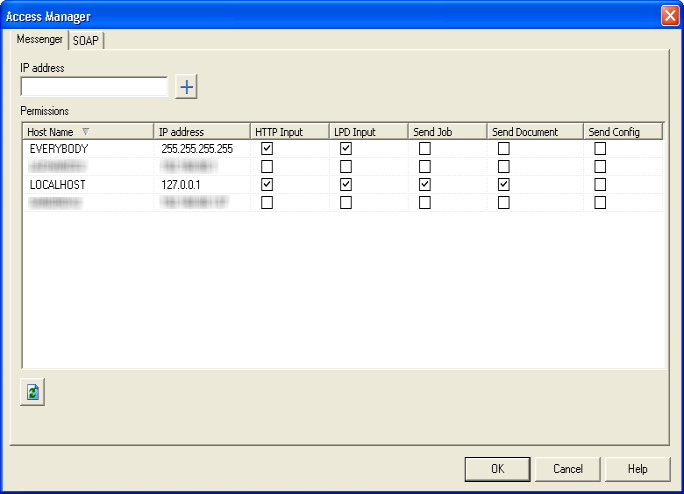Open Help for Access Manager
This screenshot has width=684, height=494.
[638, 468]
